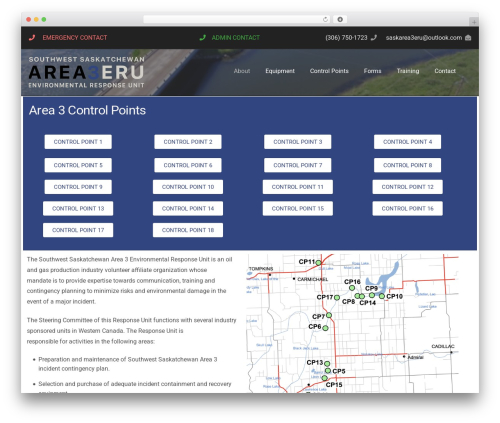The image size is (500, 423).
Task: Select the Control Point 5 button
Action: click(78, 165)
